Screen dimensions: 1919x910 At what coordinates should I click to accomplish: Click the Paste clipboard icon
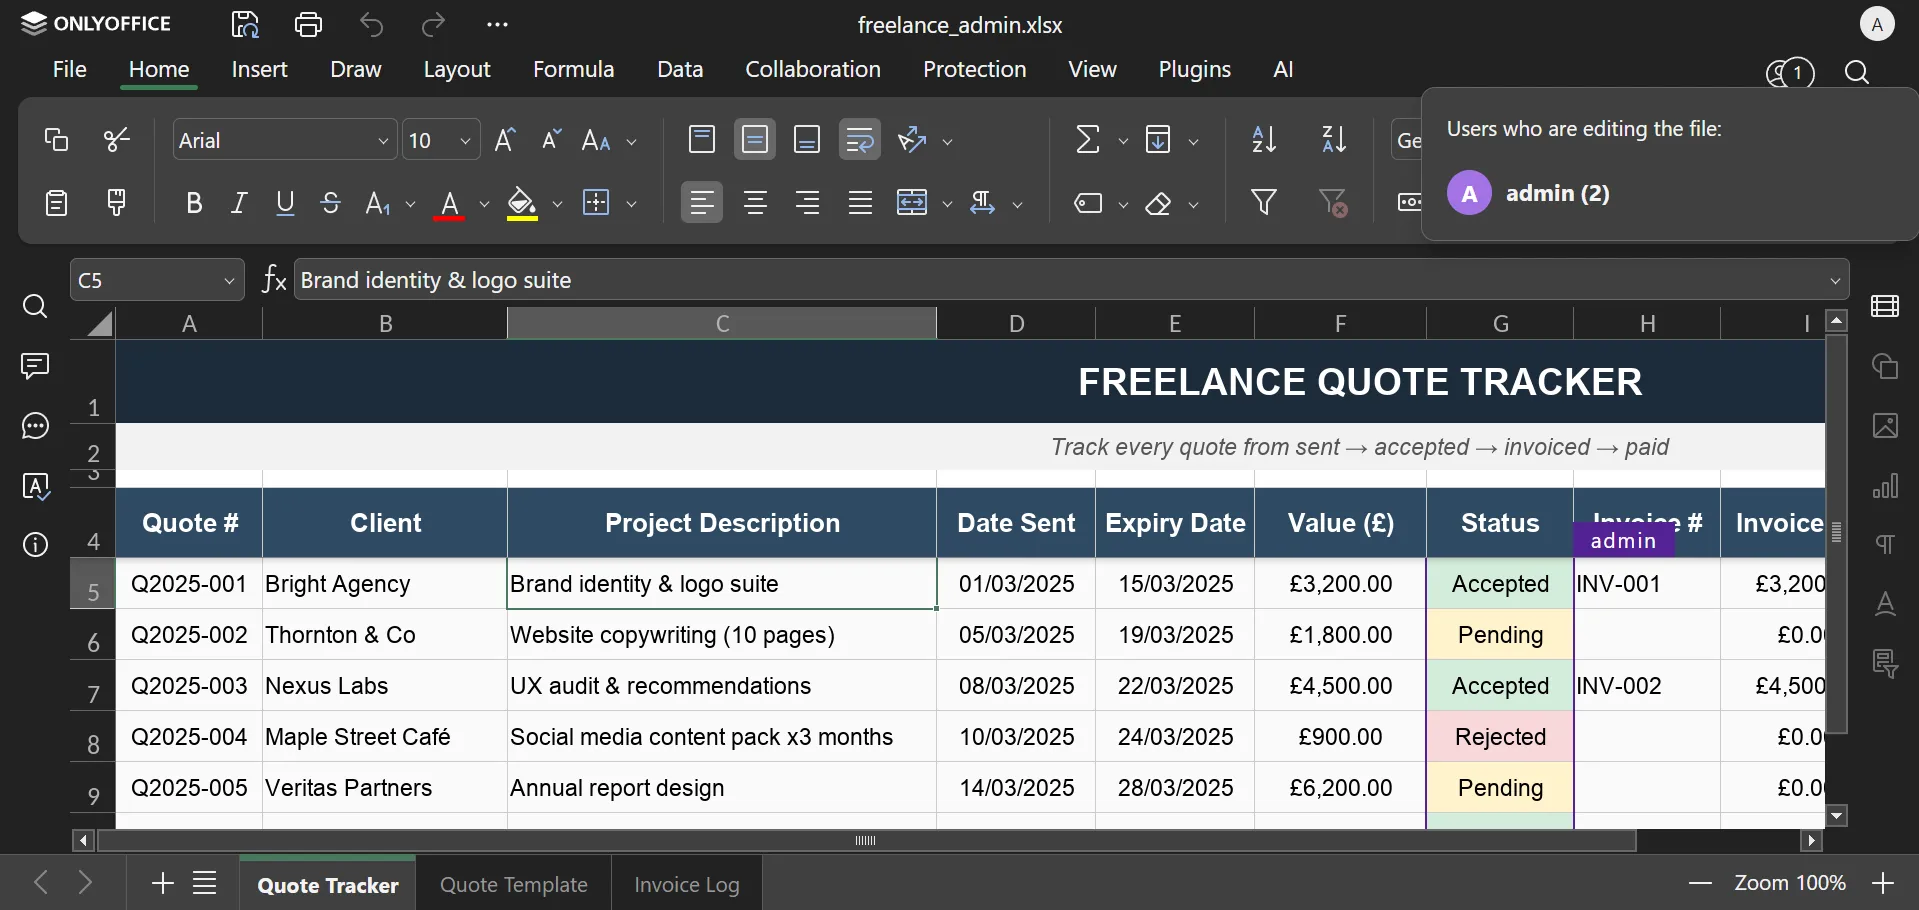(57, 203)
